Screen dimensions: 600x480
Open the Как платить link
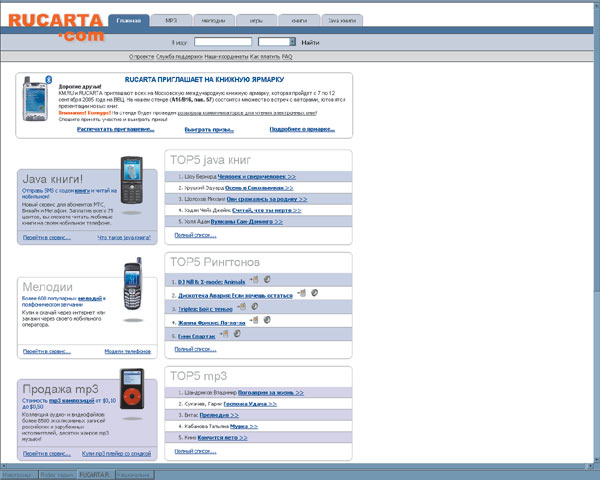coord(265,57)
